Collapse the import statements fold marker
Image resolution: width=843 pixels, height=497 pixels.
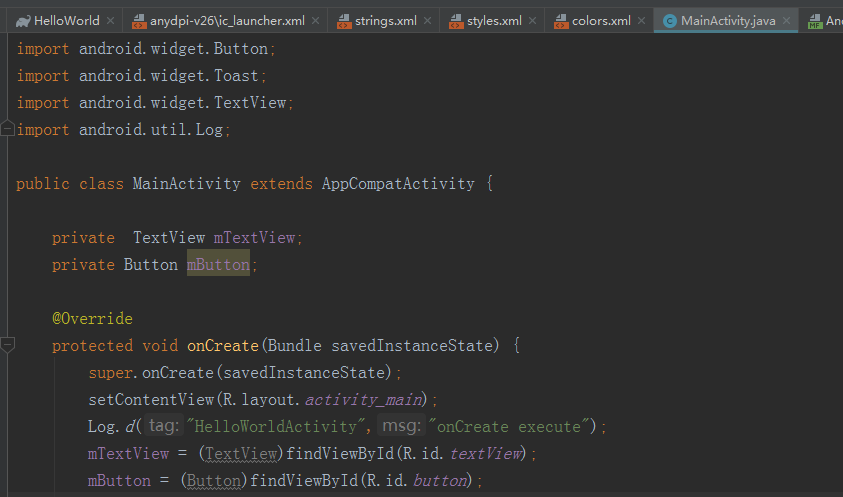(8, 129)
